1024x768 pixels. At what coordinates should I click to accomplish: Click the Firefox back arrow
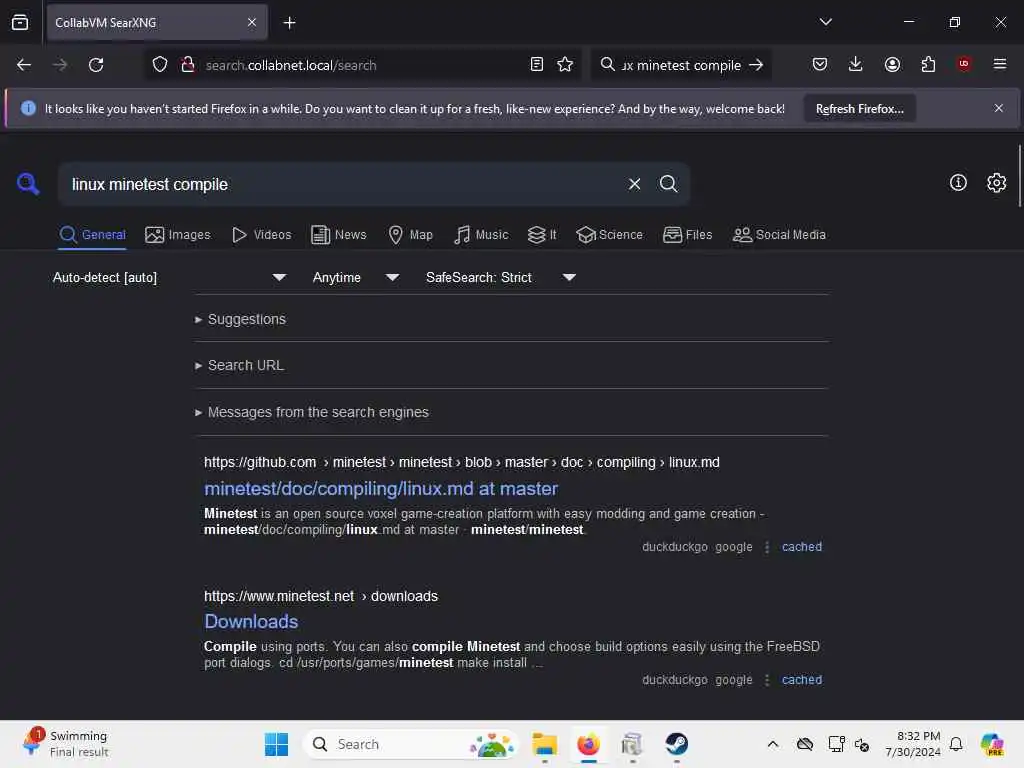pos(24,65)
